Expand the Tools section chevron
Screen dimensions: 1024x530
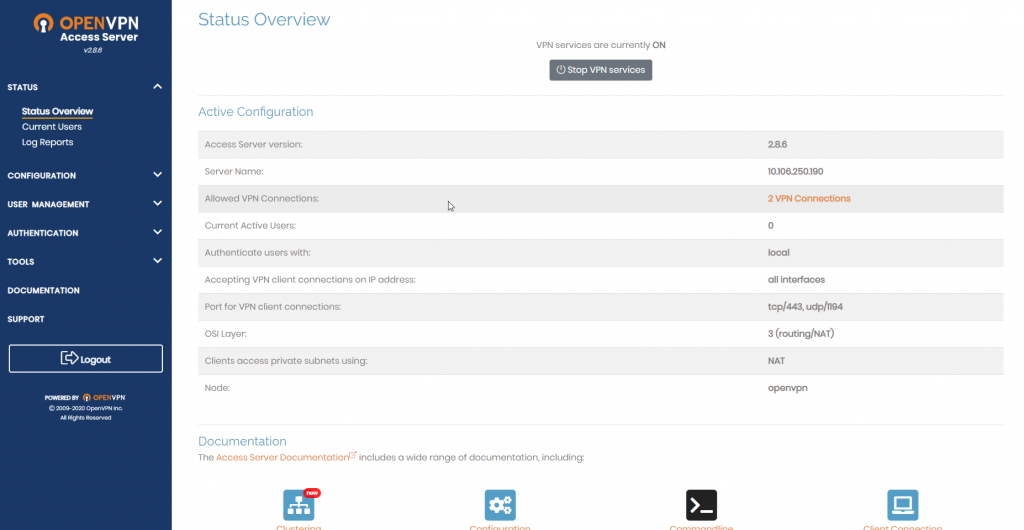click(x=157, y=261)
